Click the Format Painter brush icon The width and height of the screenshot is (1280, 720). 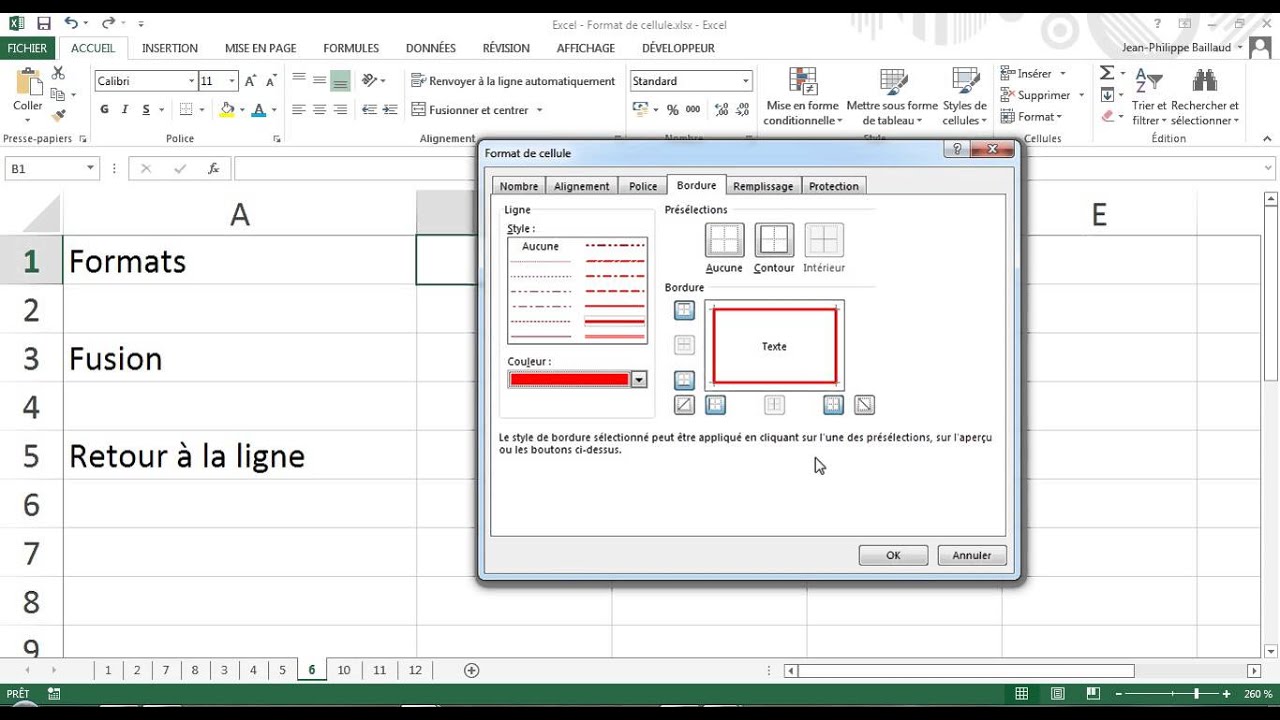pyautogui.click(x=57, y=116)
